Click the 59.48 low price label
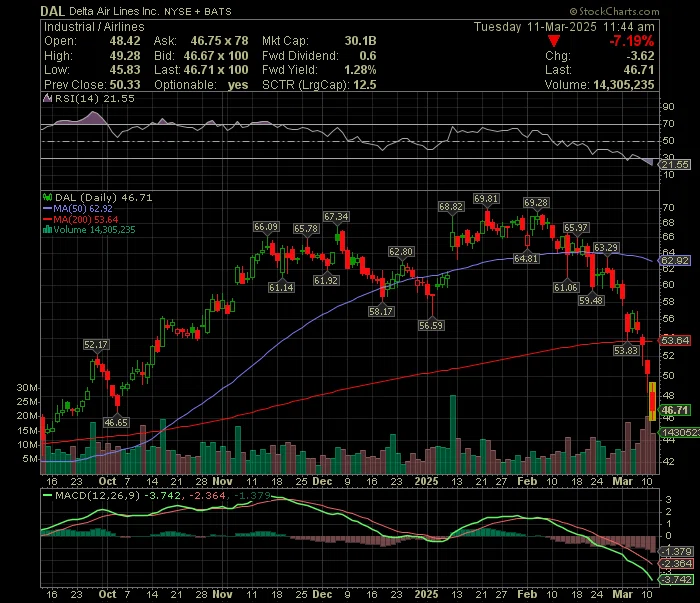 click(x=591, y=300)
